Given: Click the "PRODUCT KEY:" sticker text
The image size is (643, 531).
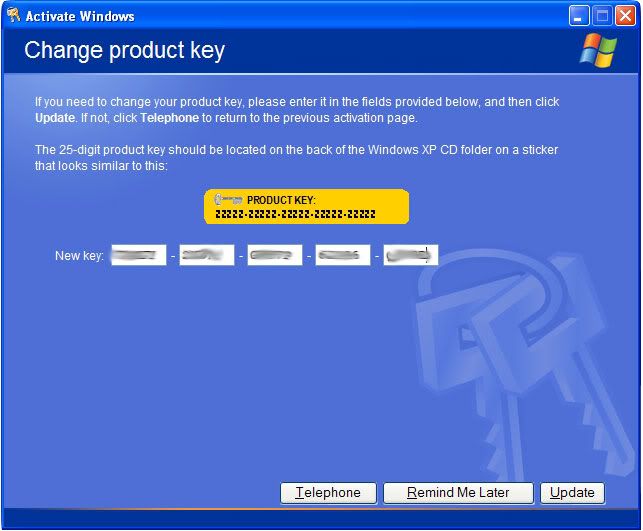Looking at the screenshot, I should click(x=281, y=200).
